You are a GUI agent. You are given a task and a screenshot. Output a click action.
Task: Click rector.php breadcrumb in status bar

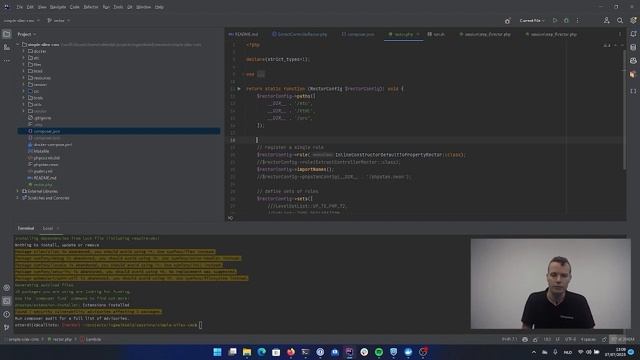[x=60, y=340]
